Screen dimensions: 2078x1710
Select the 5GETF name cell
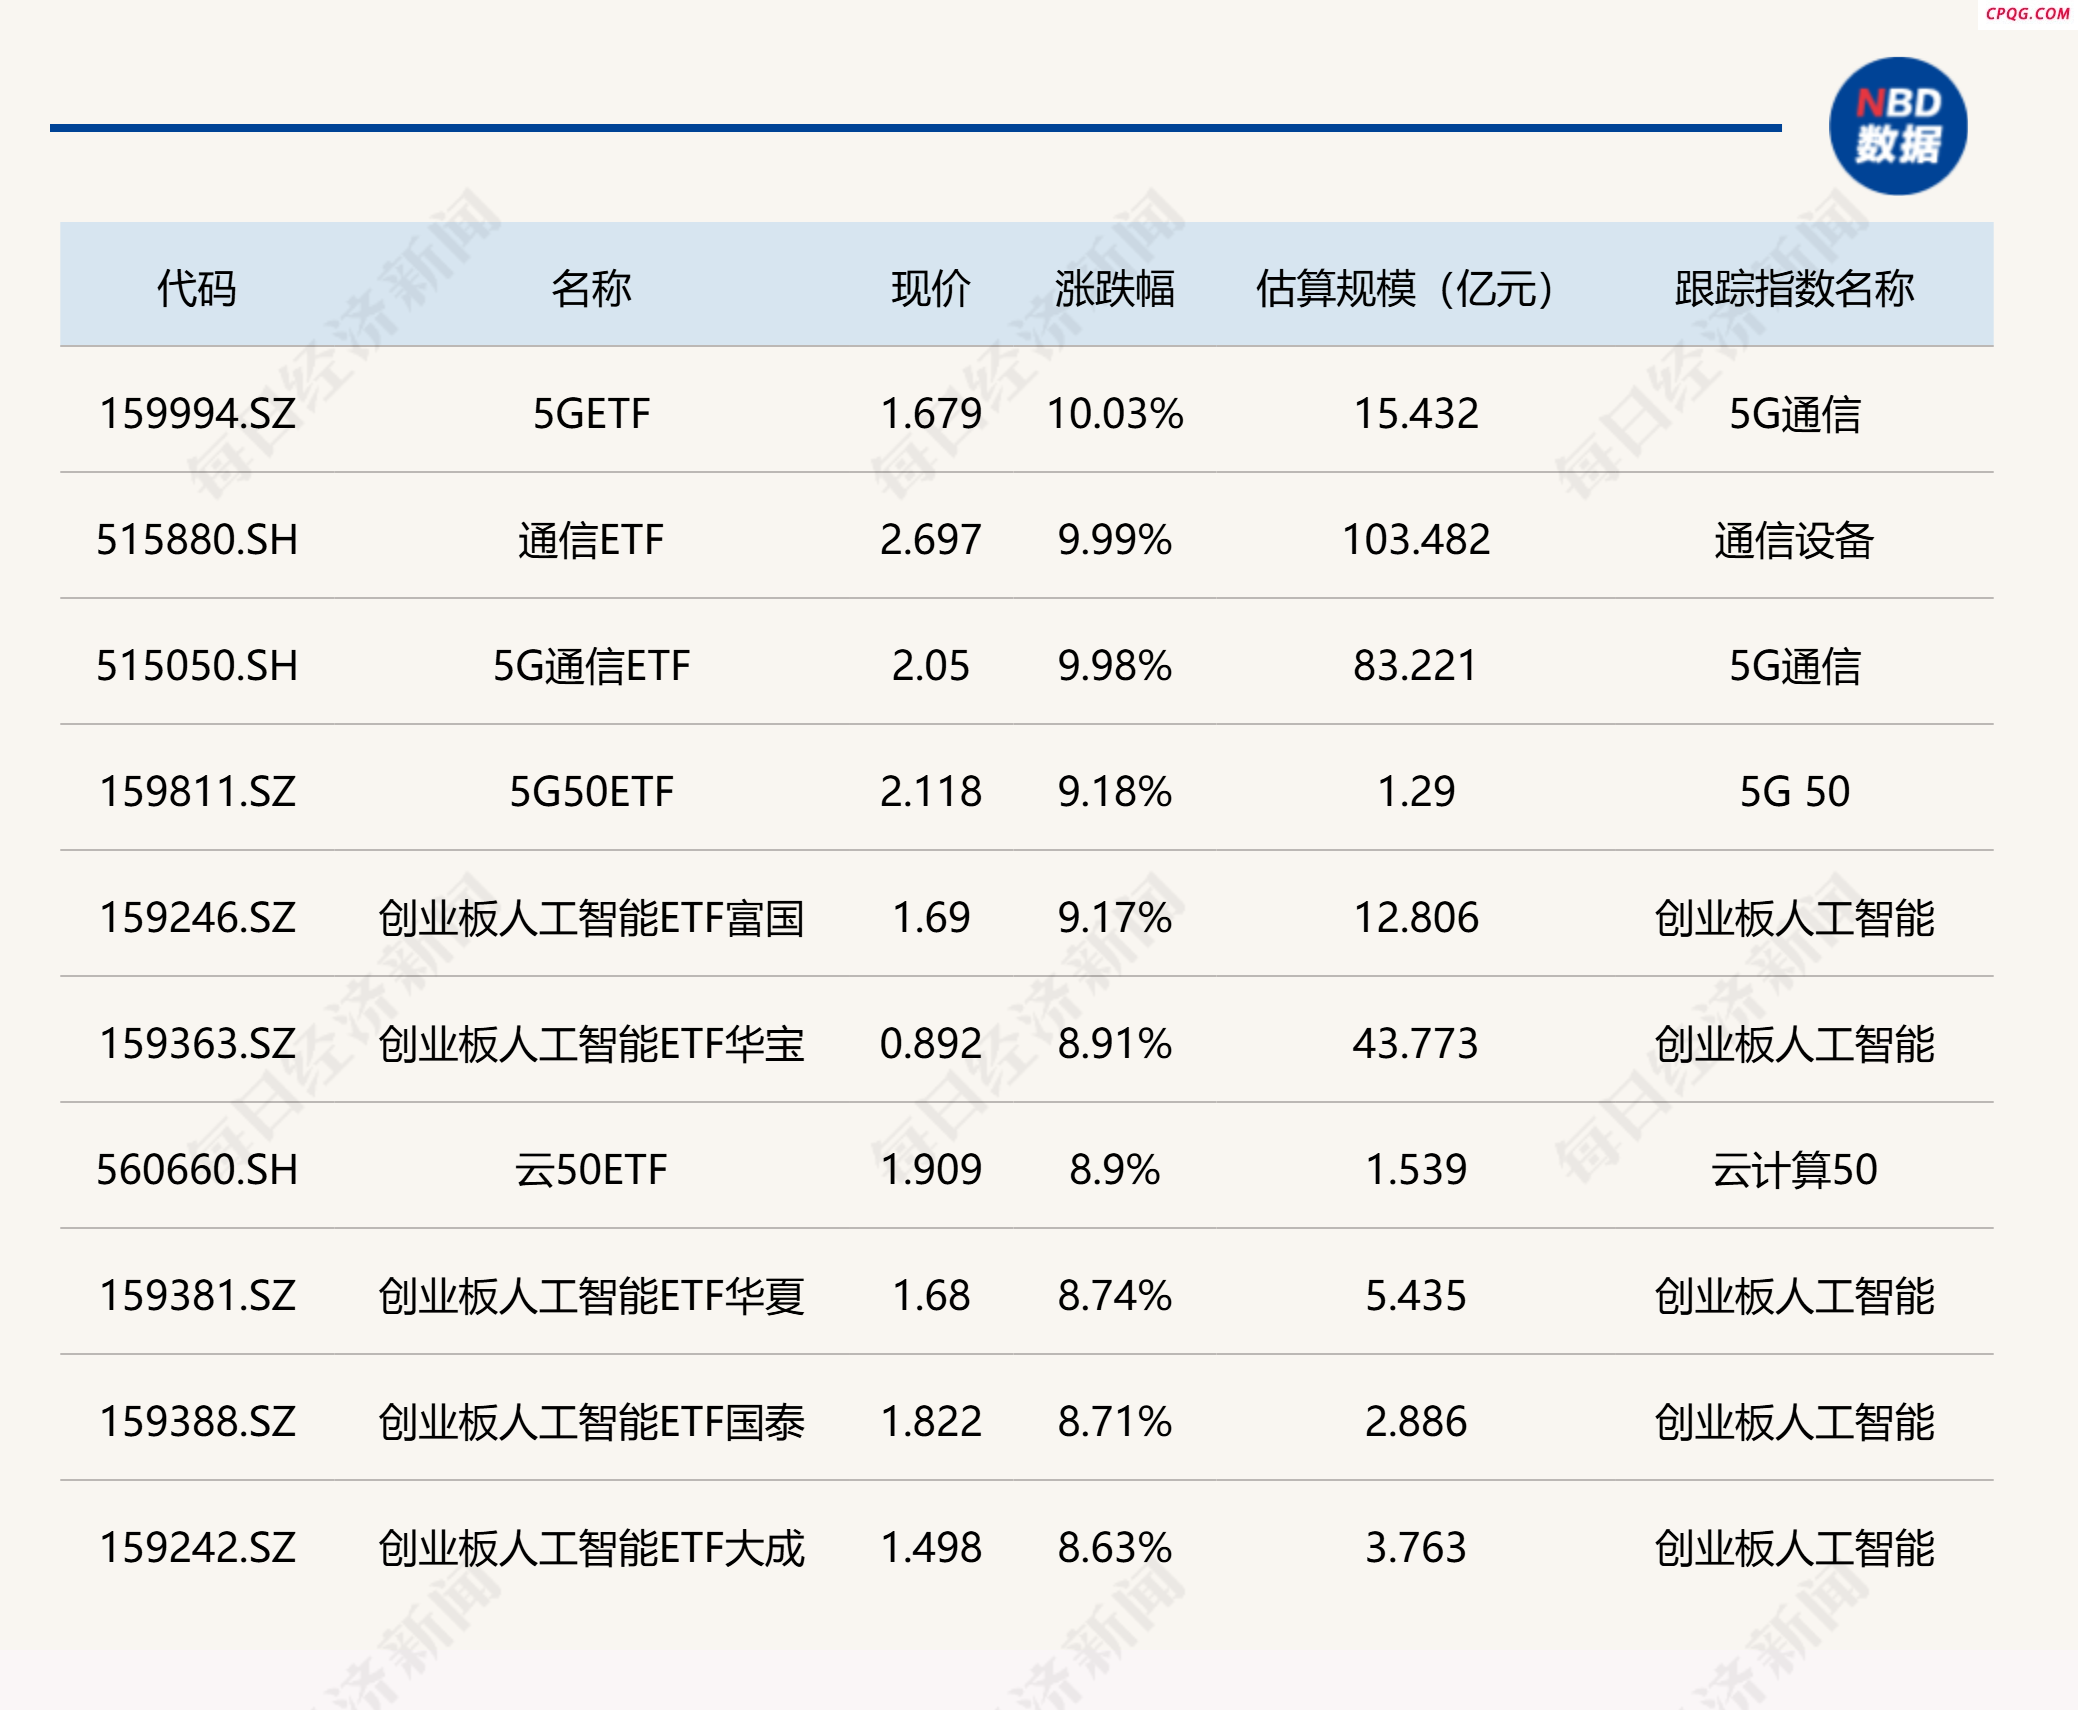click(x=591, y=414)
